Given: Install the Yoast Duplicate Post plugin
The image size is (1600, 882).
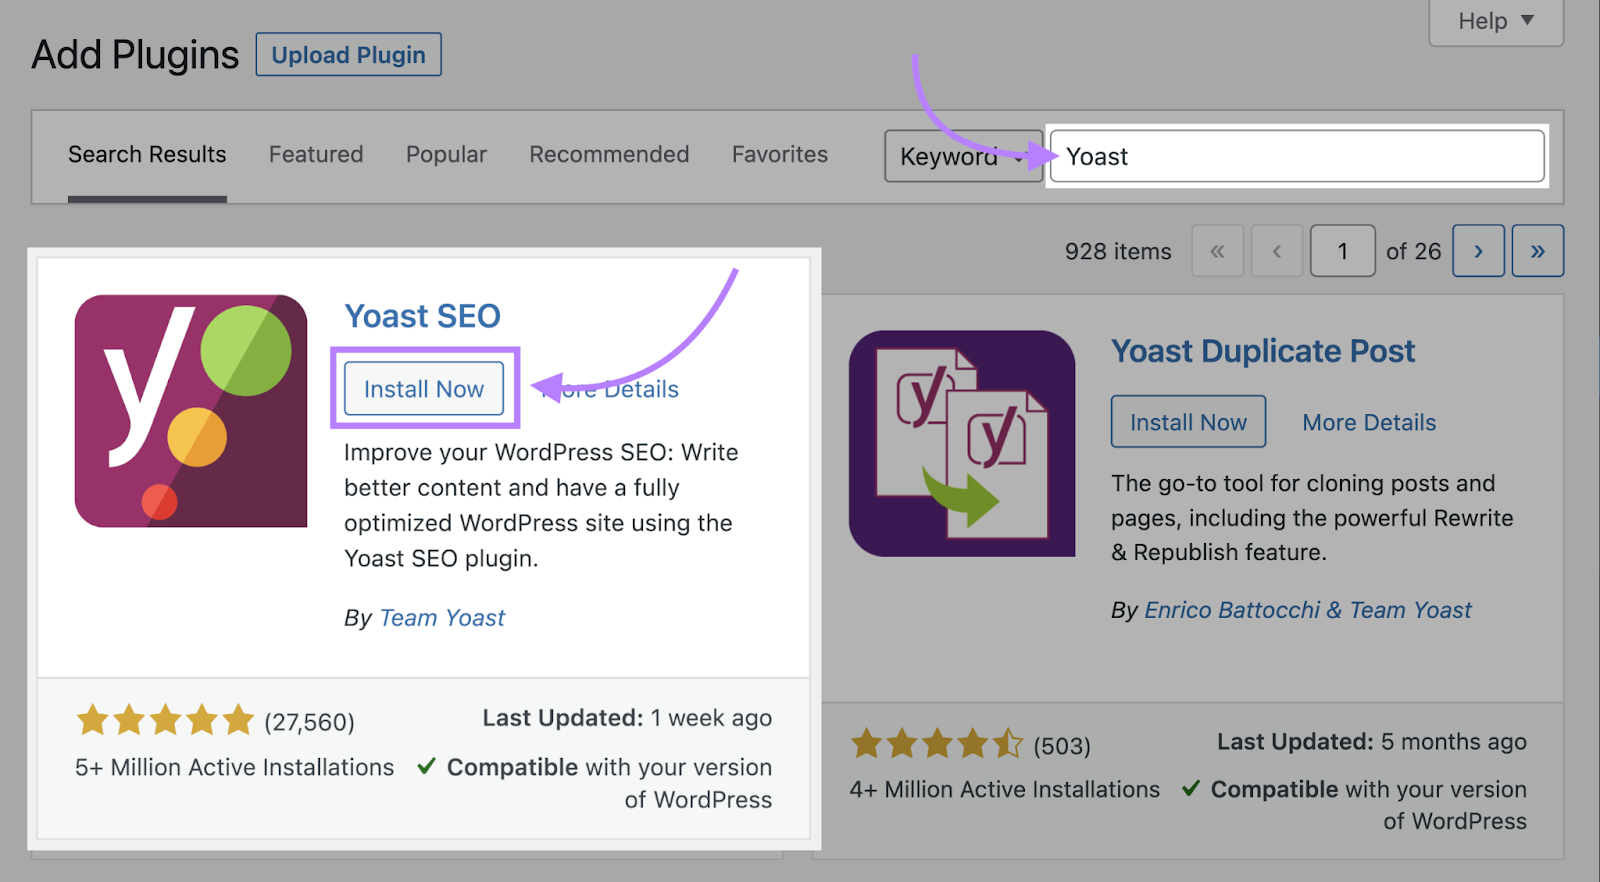Looking at the screenshot, I should 1188,421.
